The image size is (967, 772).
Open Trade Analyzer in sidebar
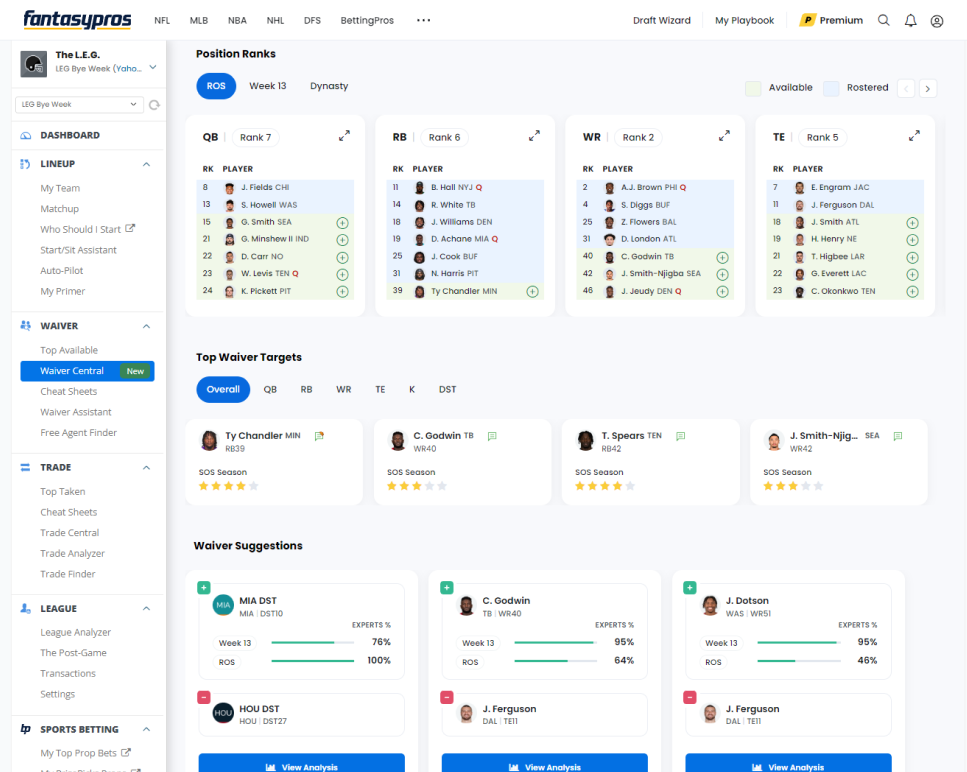(x=72, y=553)
